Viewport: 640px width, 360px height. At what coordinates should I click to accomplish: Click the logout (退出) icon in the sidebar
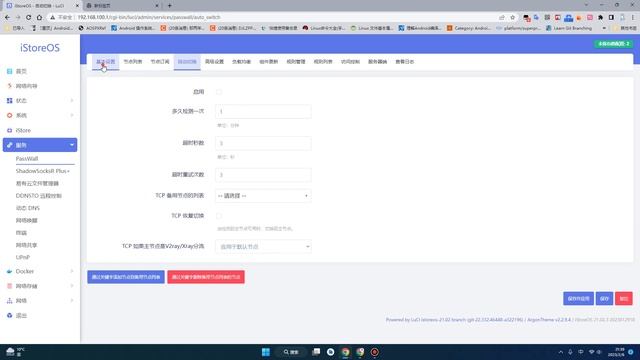click(x=9, y=315)
